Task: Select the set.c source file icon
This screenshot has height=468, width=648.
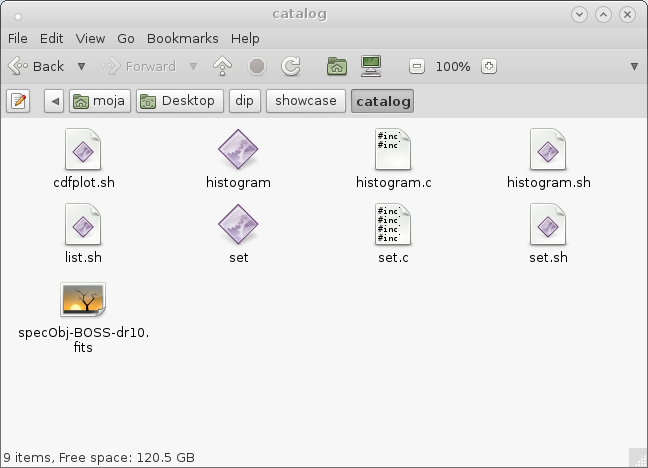Action: click(x=393, y=224)
